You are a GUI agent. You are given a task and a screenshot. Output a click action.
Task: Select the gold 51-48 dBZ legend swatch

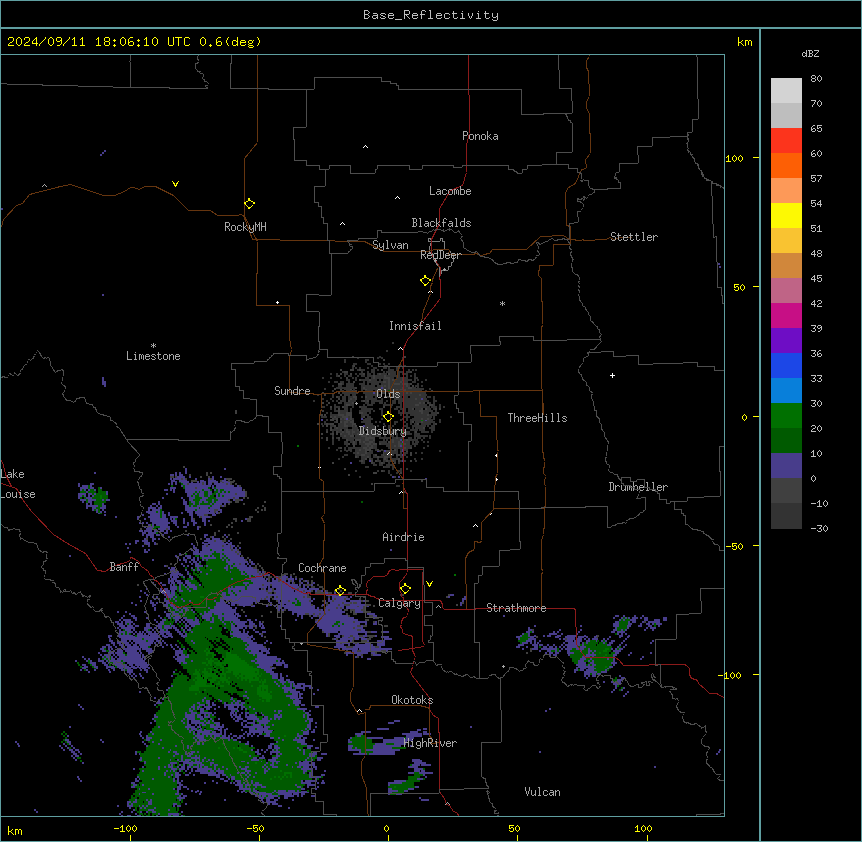[x=786, y=240]
